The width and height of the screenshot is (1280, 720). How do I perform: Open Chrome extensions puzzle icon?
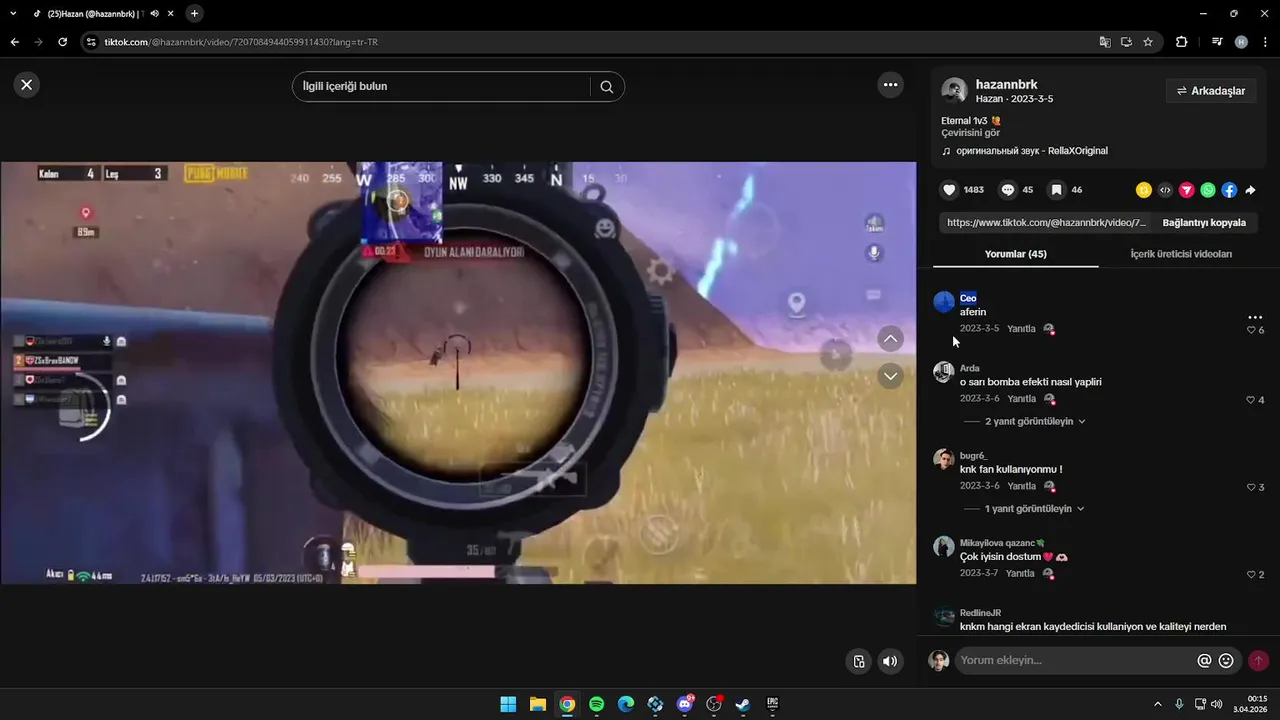pos(1181,42)
